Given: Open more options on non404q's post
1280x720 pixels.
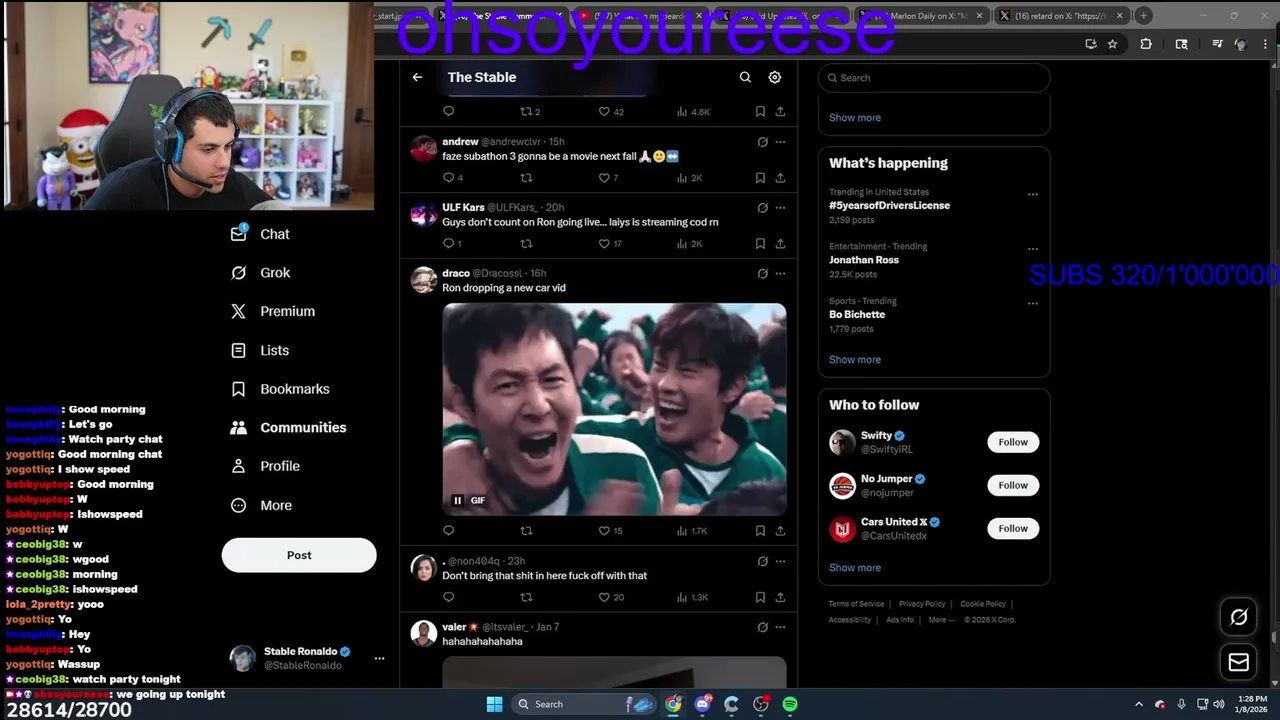Looking at the screenshot, I should coord(780,561).
